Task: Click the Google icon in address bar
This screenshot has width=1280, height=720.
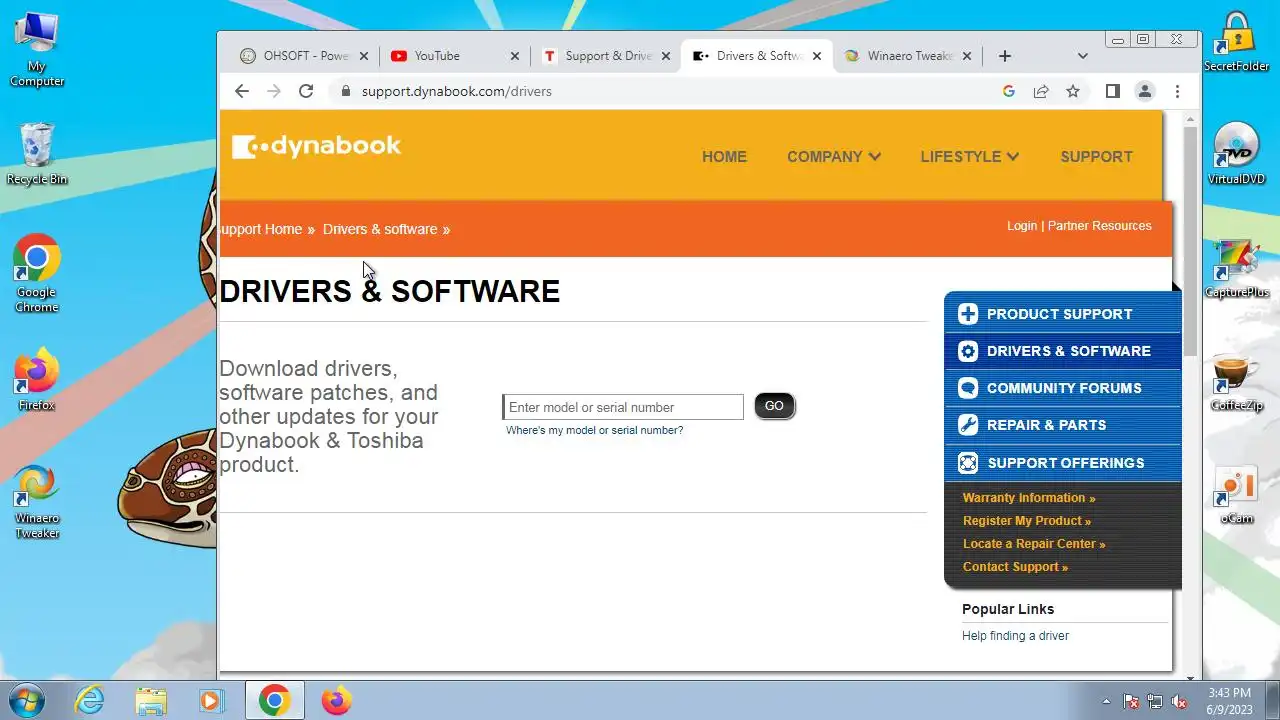Action: [1009, 91]
